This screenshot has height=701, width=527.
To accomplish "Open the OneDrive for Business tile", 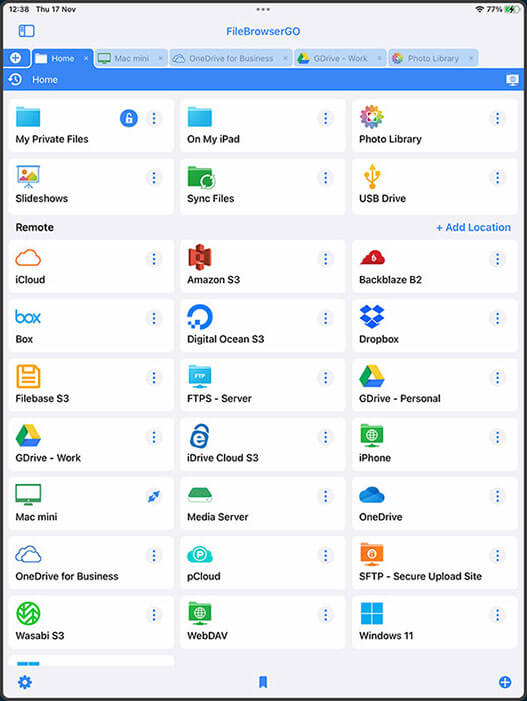I will click(x=91, y=563).
